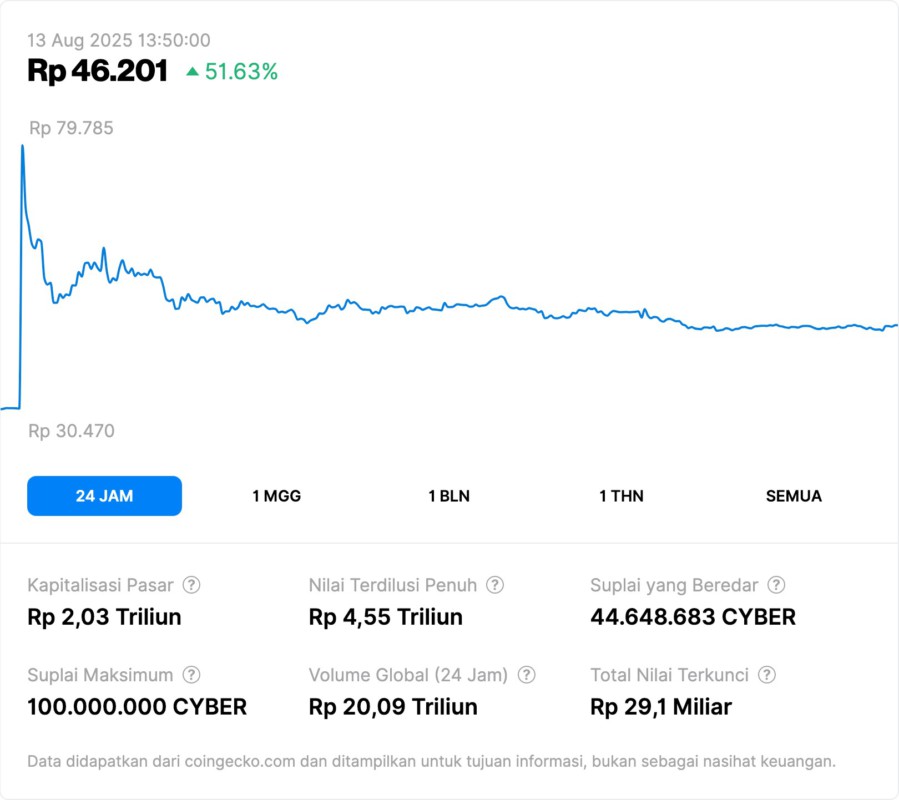Click the Rp 30.470 low price label
Screen dimensions: 899x800
(x=71, y=431)
